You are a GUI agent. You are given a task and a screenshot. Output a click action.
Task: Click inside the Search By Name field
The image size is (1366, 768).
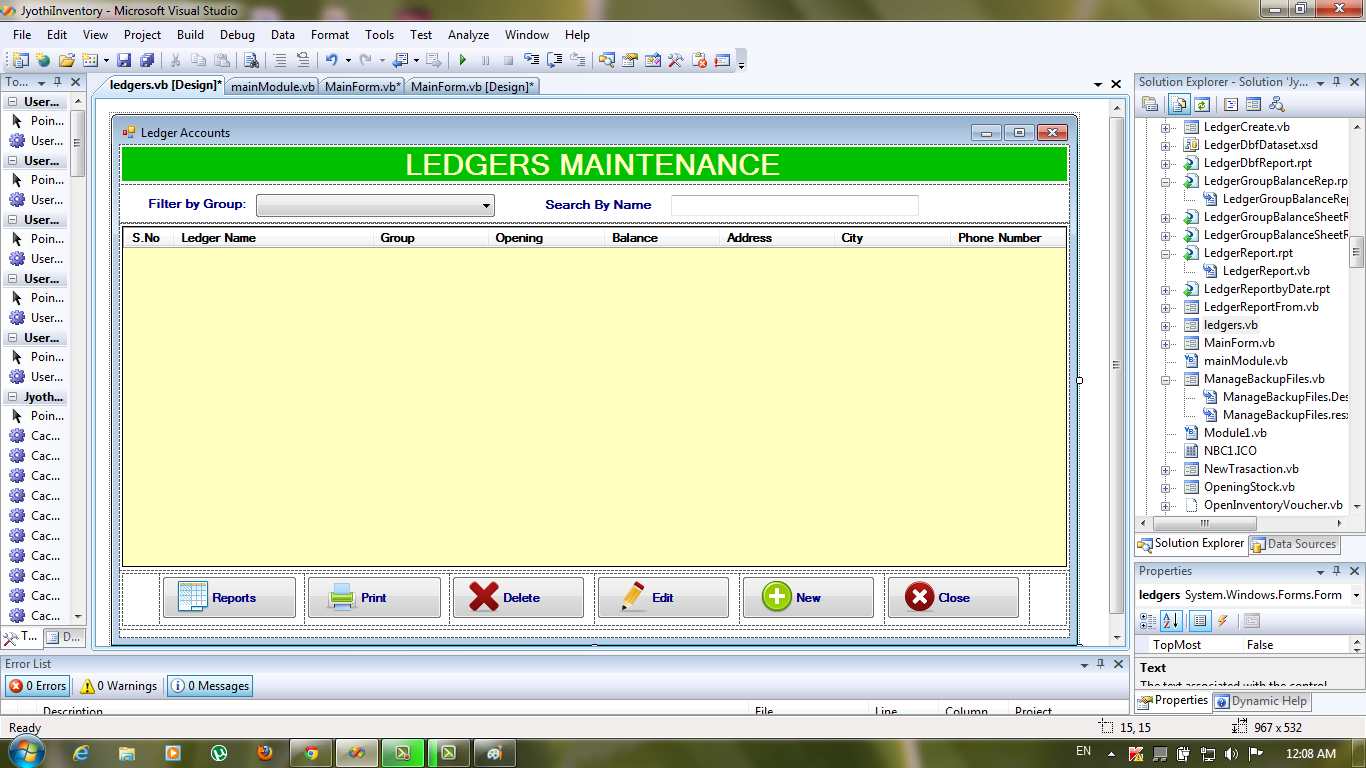point(795,205)
